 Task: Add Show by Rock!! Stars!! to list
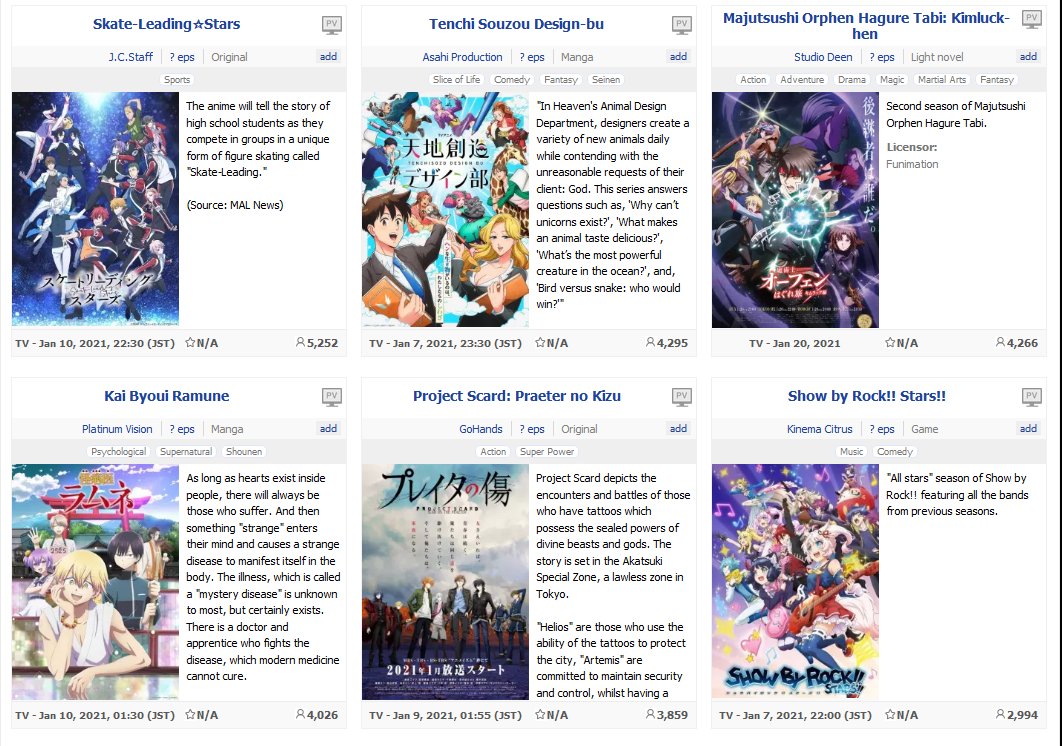[1028, 429]
